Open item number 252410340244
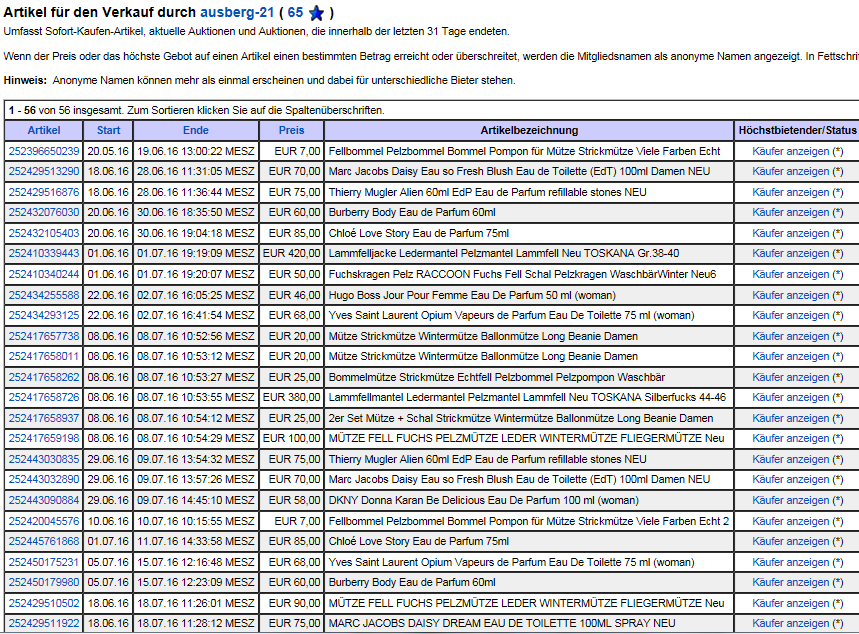 44,275
